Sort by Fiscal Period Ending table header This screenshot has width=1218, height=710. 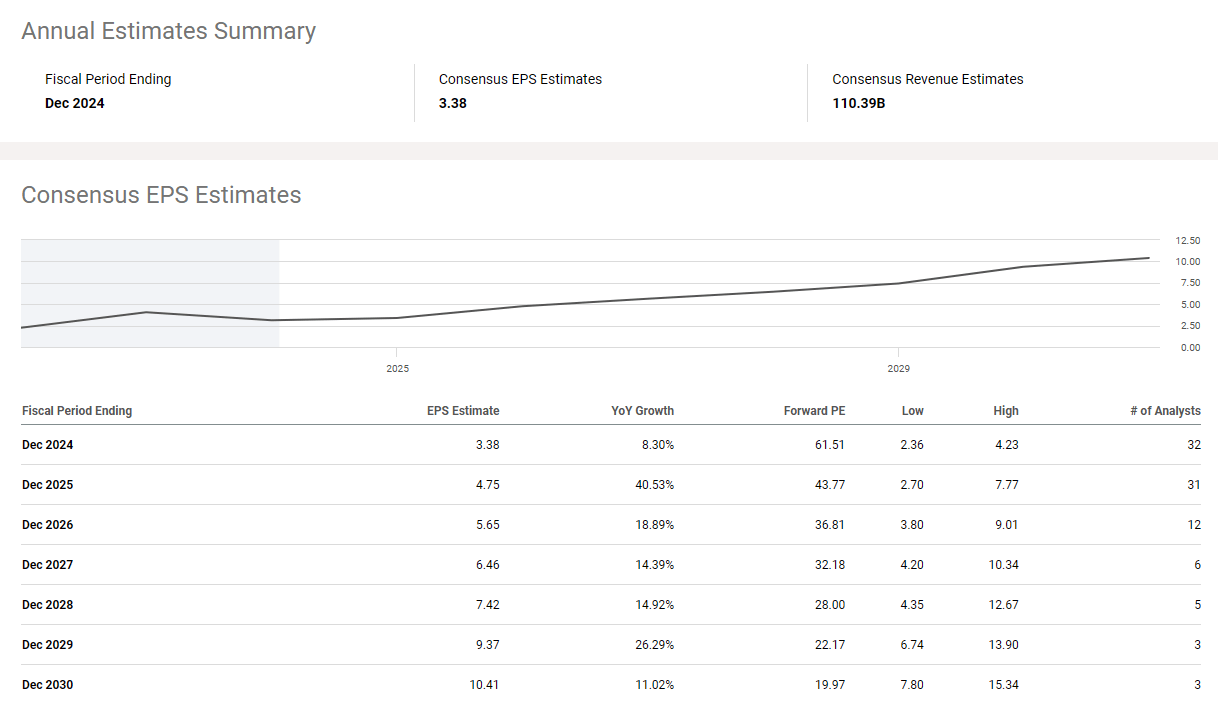coord(77,411)
